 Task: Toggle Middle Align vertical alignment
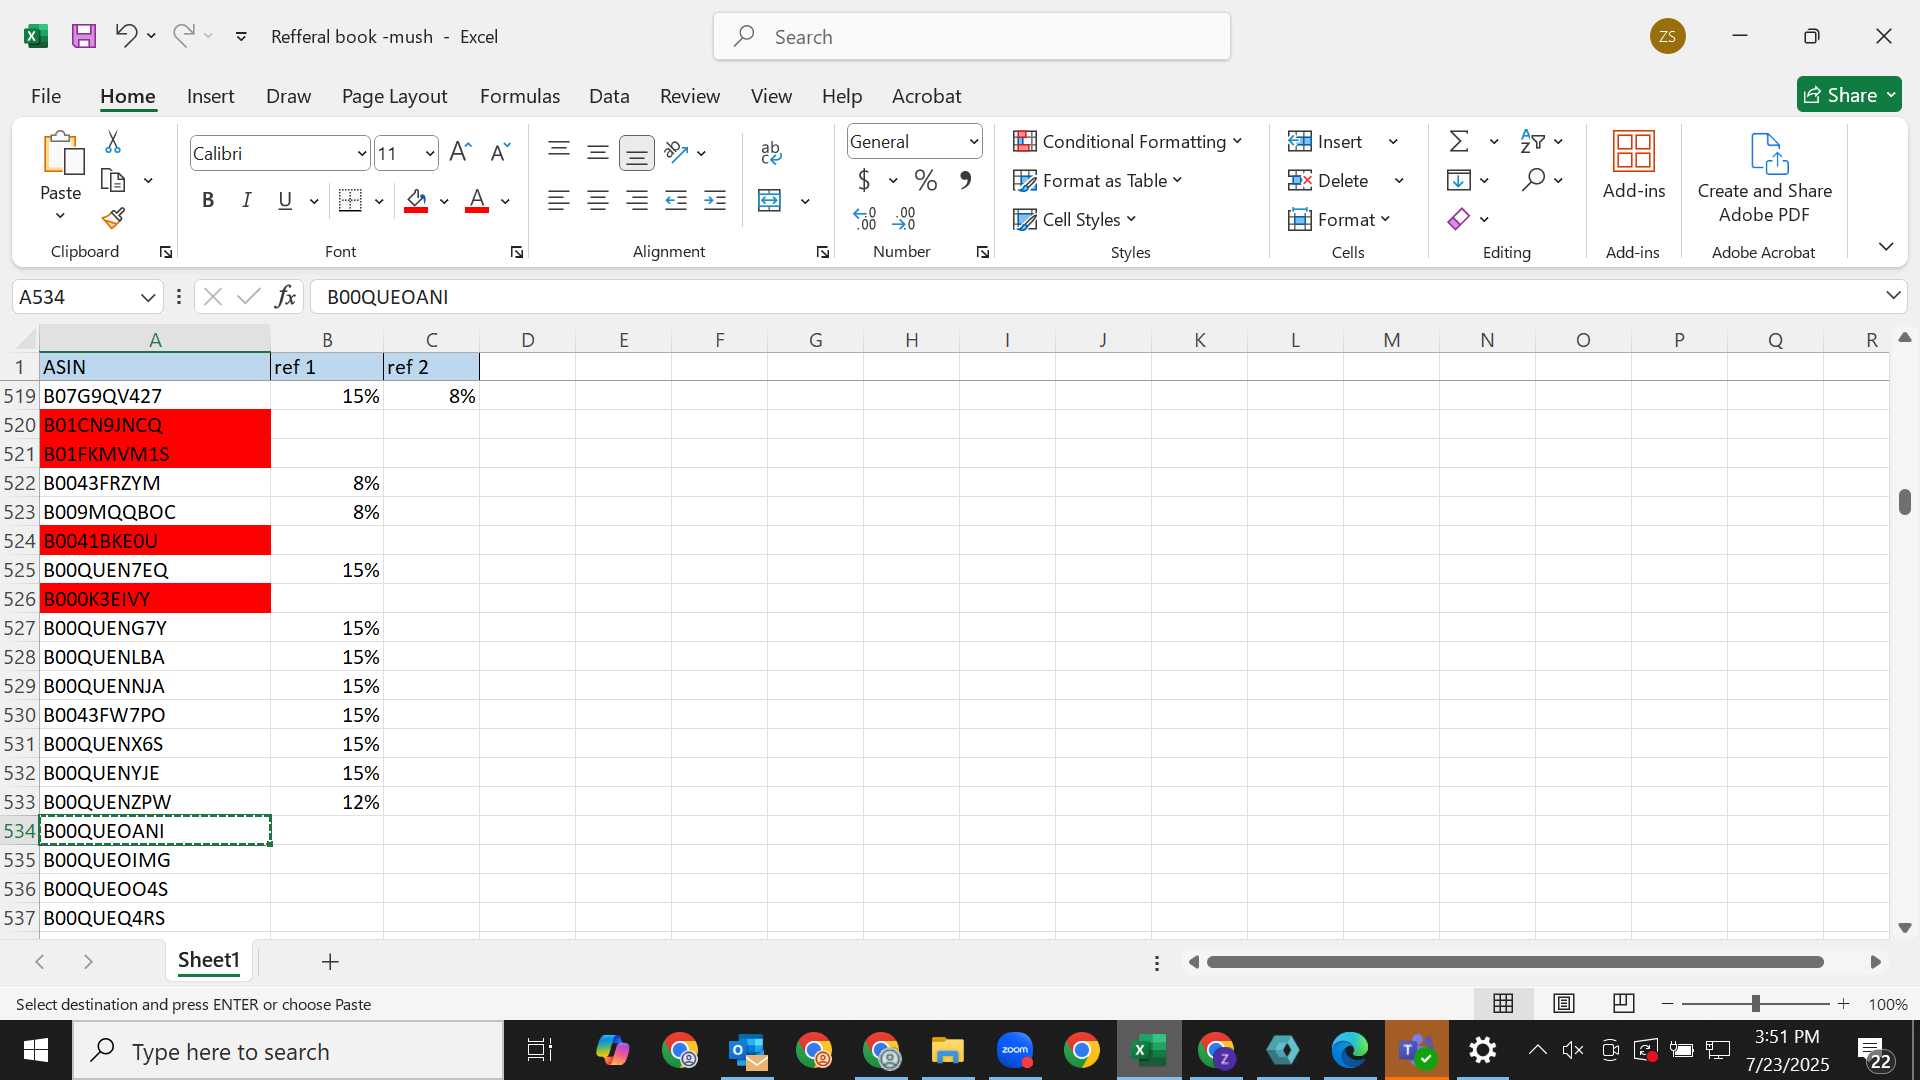[x=598, y=153]
